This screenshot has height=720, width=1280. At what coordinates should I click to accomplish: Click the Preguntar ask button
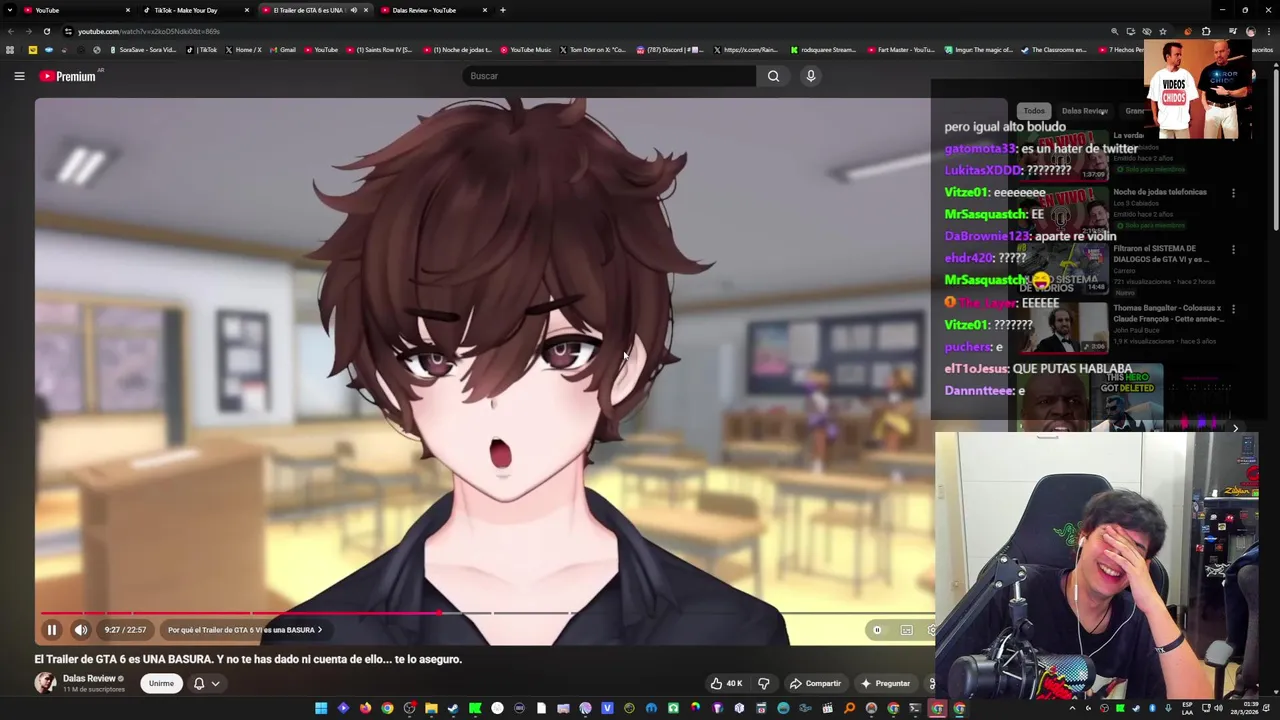coord(885,683)
